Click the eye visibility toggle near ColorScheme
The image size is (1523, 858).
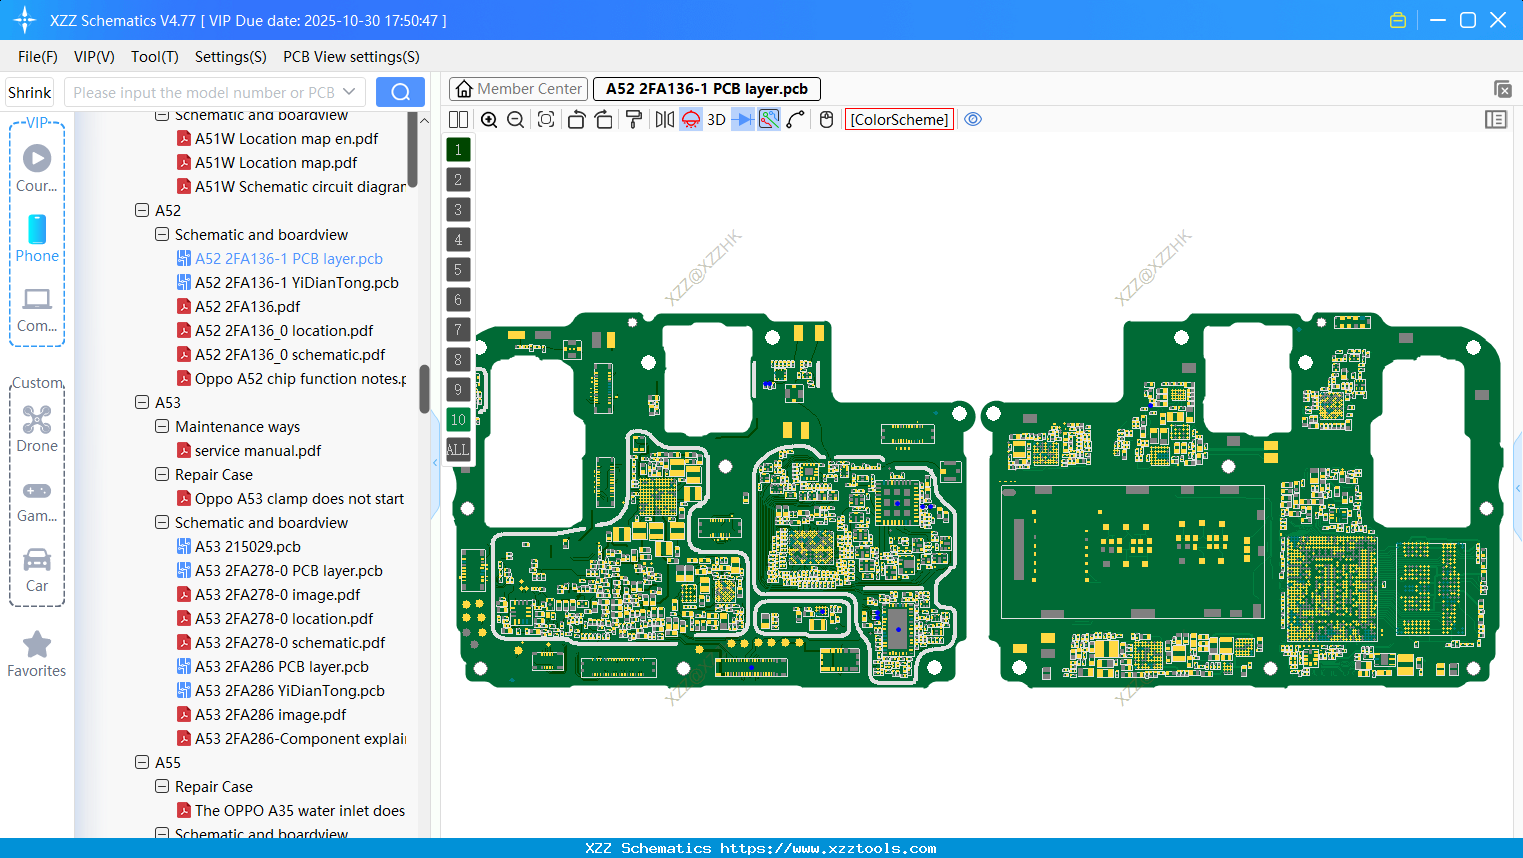[x=973, y=119]
